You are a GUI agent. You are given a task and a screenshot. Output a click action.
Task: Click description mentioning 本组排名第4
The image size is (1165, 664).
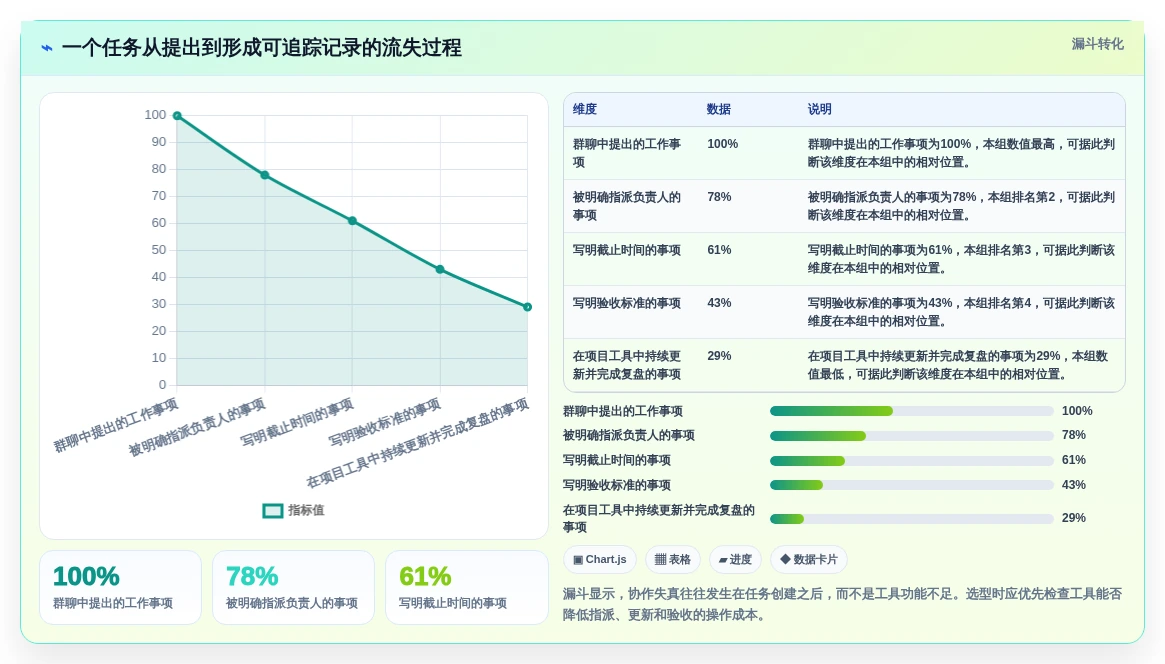(961, 312)
